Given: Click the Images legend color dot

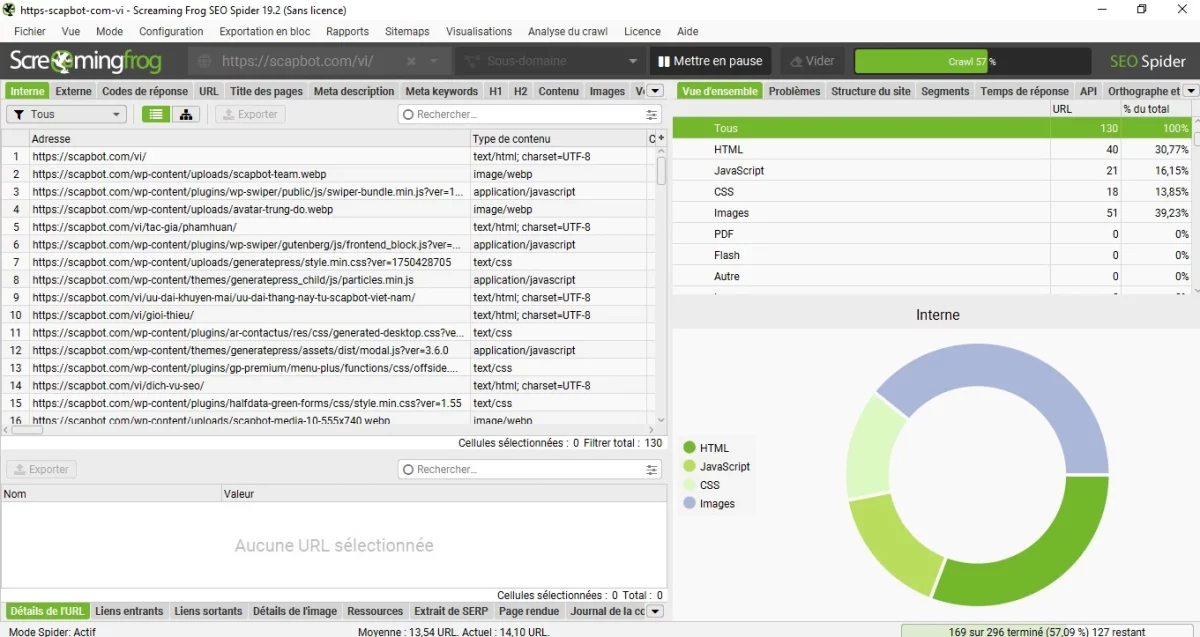Looking at the screenshot, I should pos(689,504).
